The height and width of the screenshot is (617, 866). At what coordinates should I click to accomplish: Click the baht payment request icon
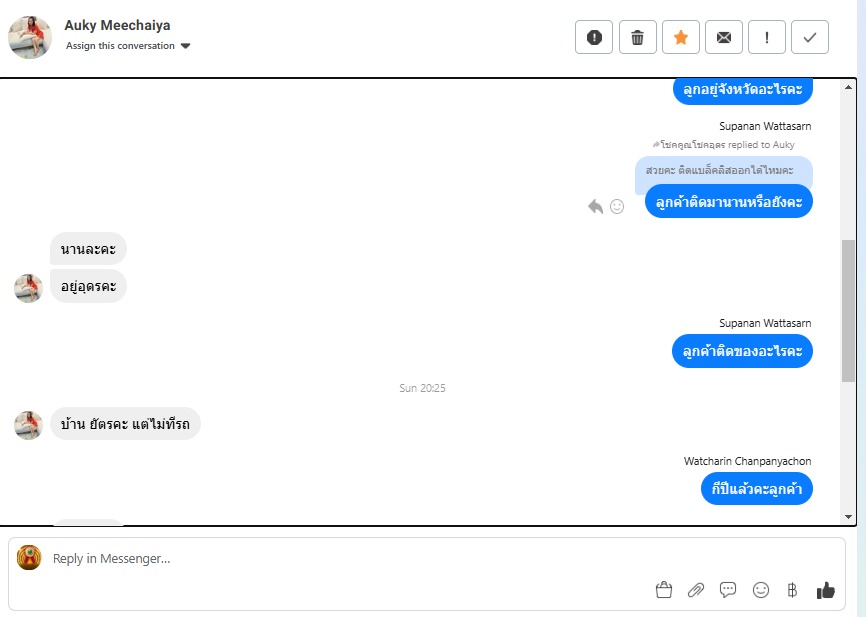792,590
